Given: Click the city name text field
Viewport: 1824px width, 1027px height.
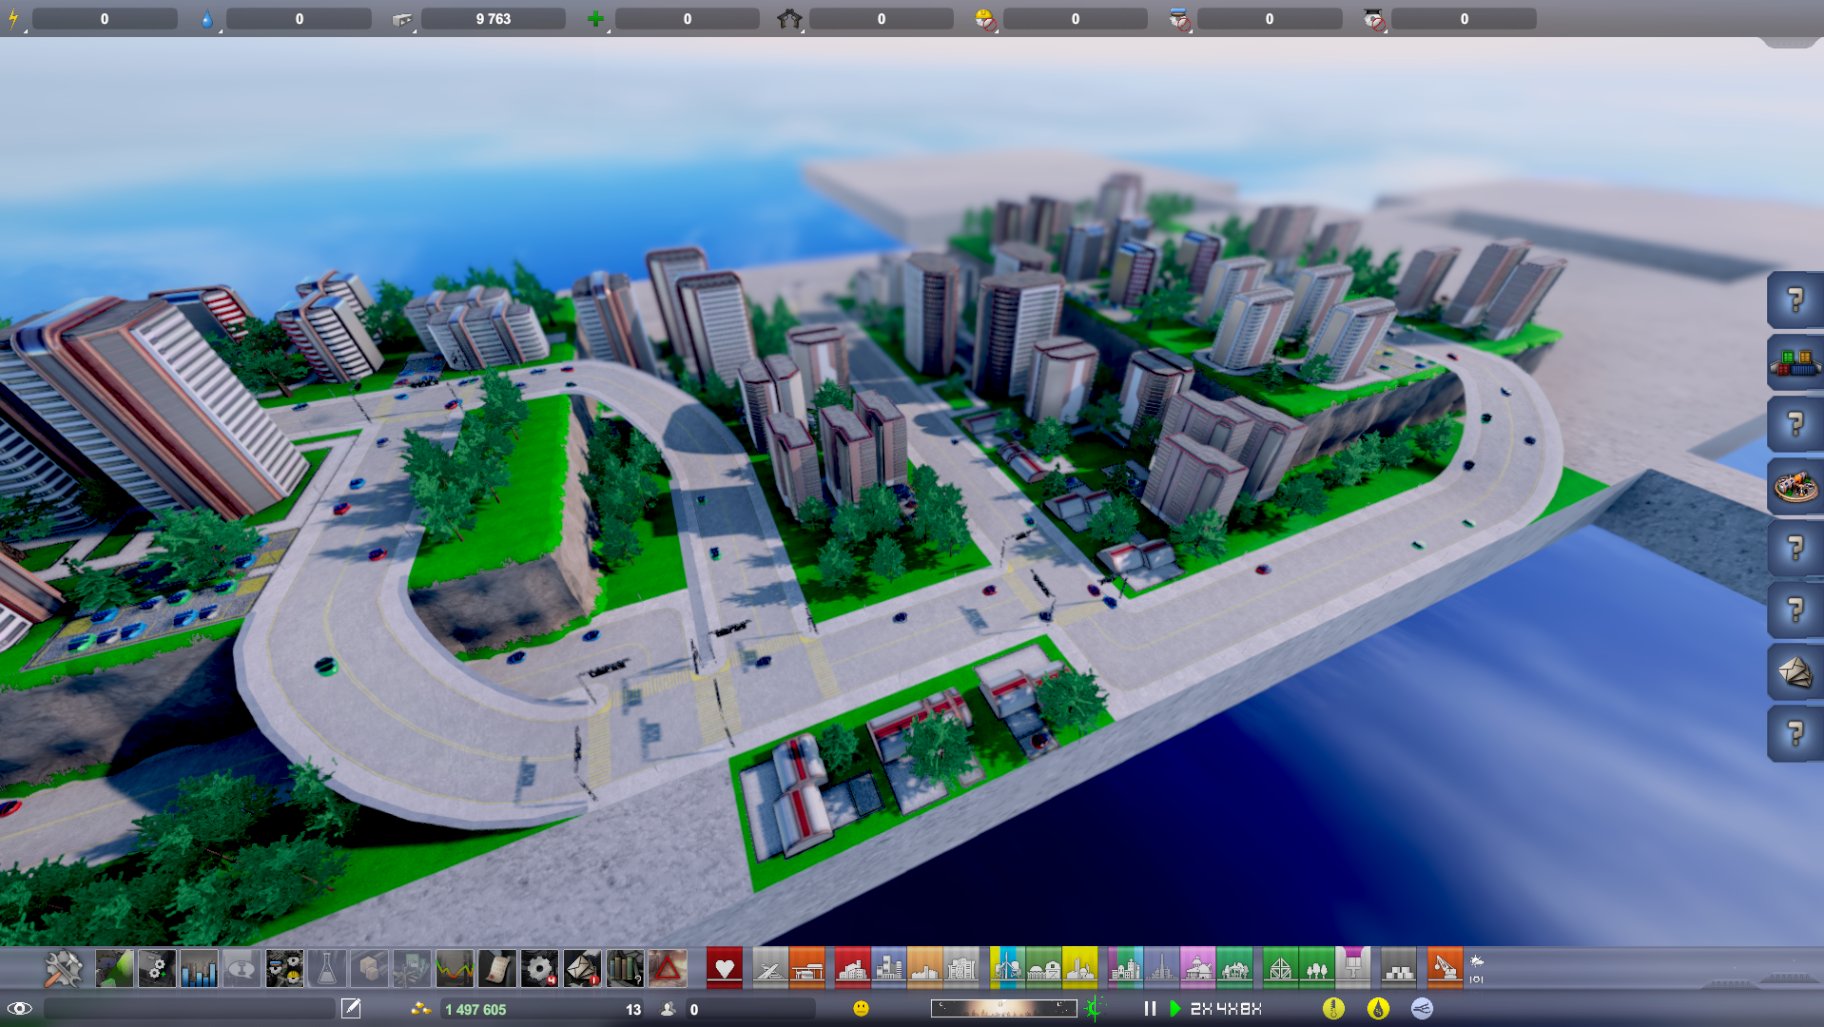Looking at the screenshot, I should pyautogui.click(x=189, y=1008).
